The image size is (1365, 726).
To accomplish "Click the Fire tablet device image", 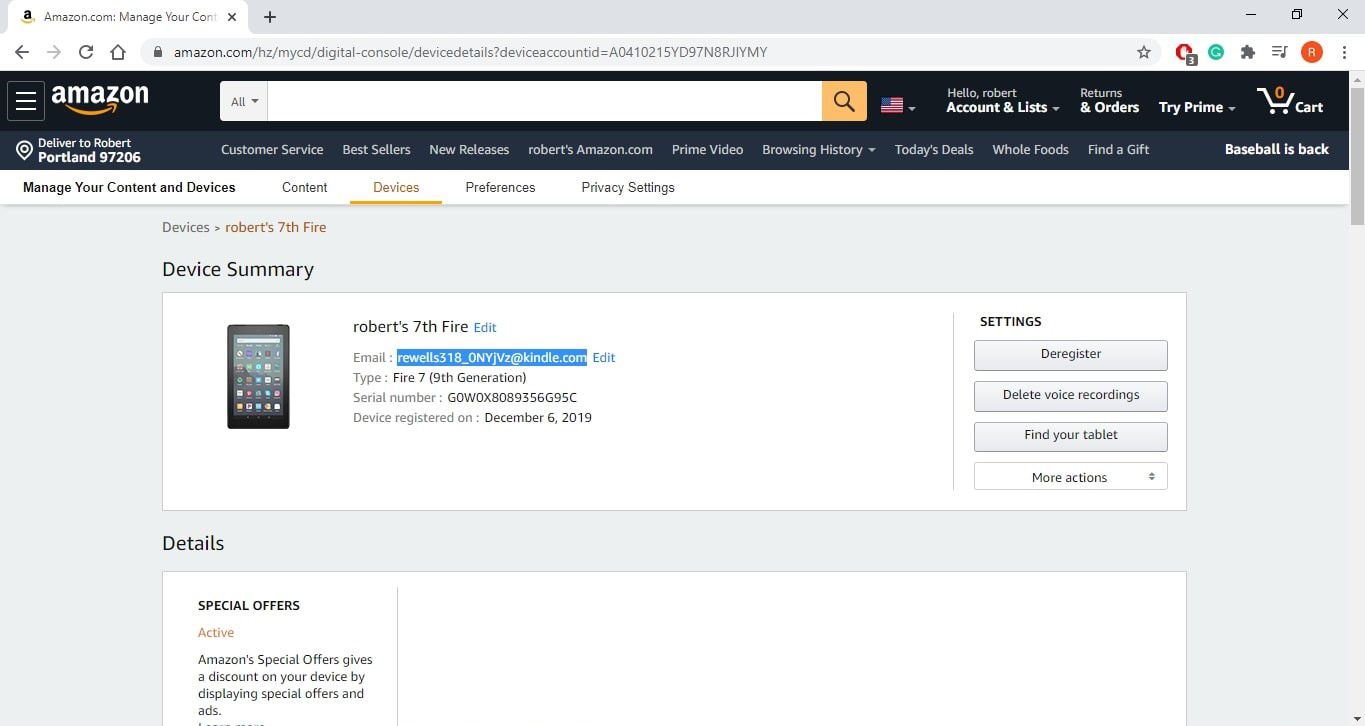I will pyautogui.click(x=258, y=377).
